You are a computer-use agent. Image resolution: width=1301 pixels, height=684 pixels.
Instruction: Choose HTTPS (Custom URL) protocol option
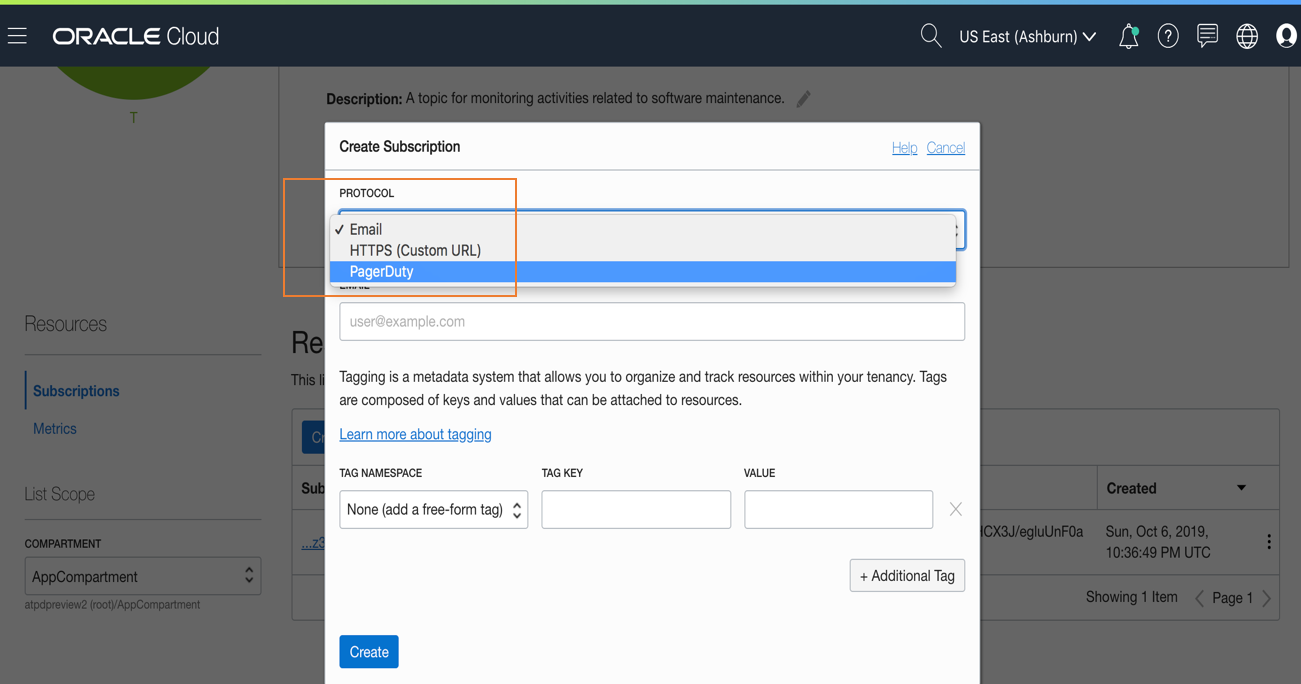[415, 250]
